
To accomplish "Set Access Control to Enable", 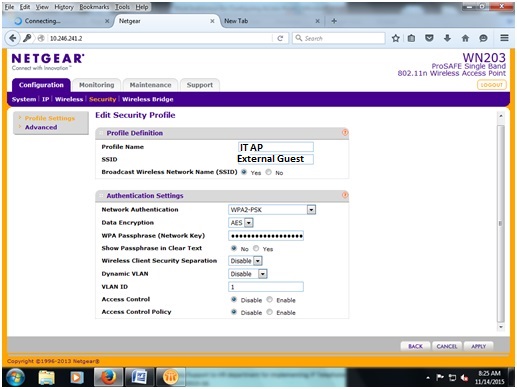I will pos(269,299).
